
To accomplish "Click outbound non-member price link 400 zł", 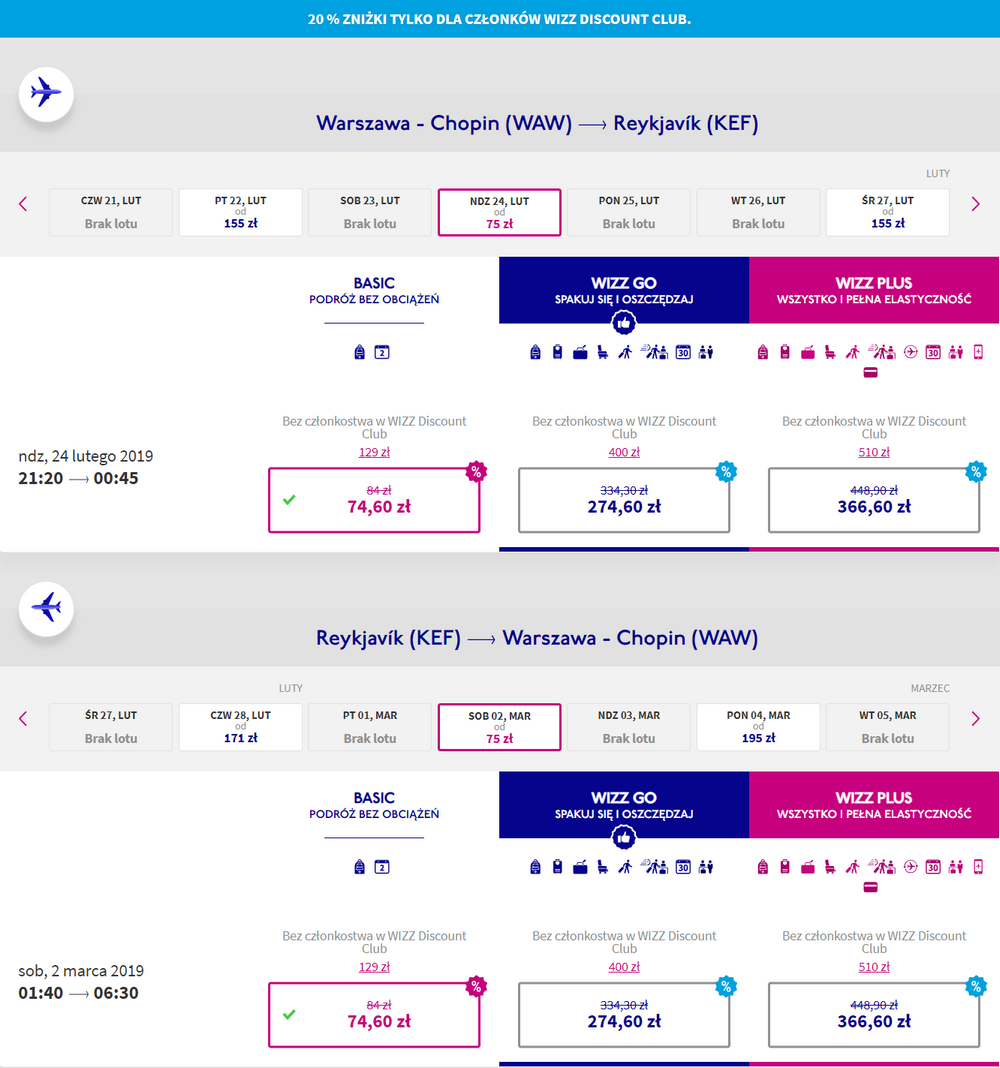I will (624, 452).
